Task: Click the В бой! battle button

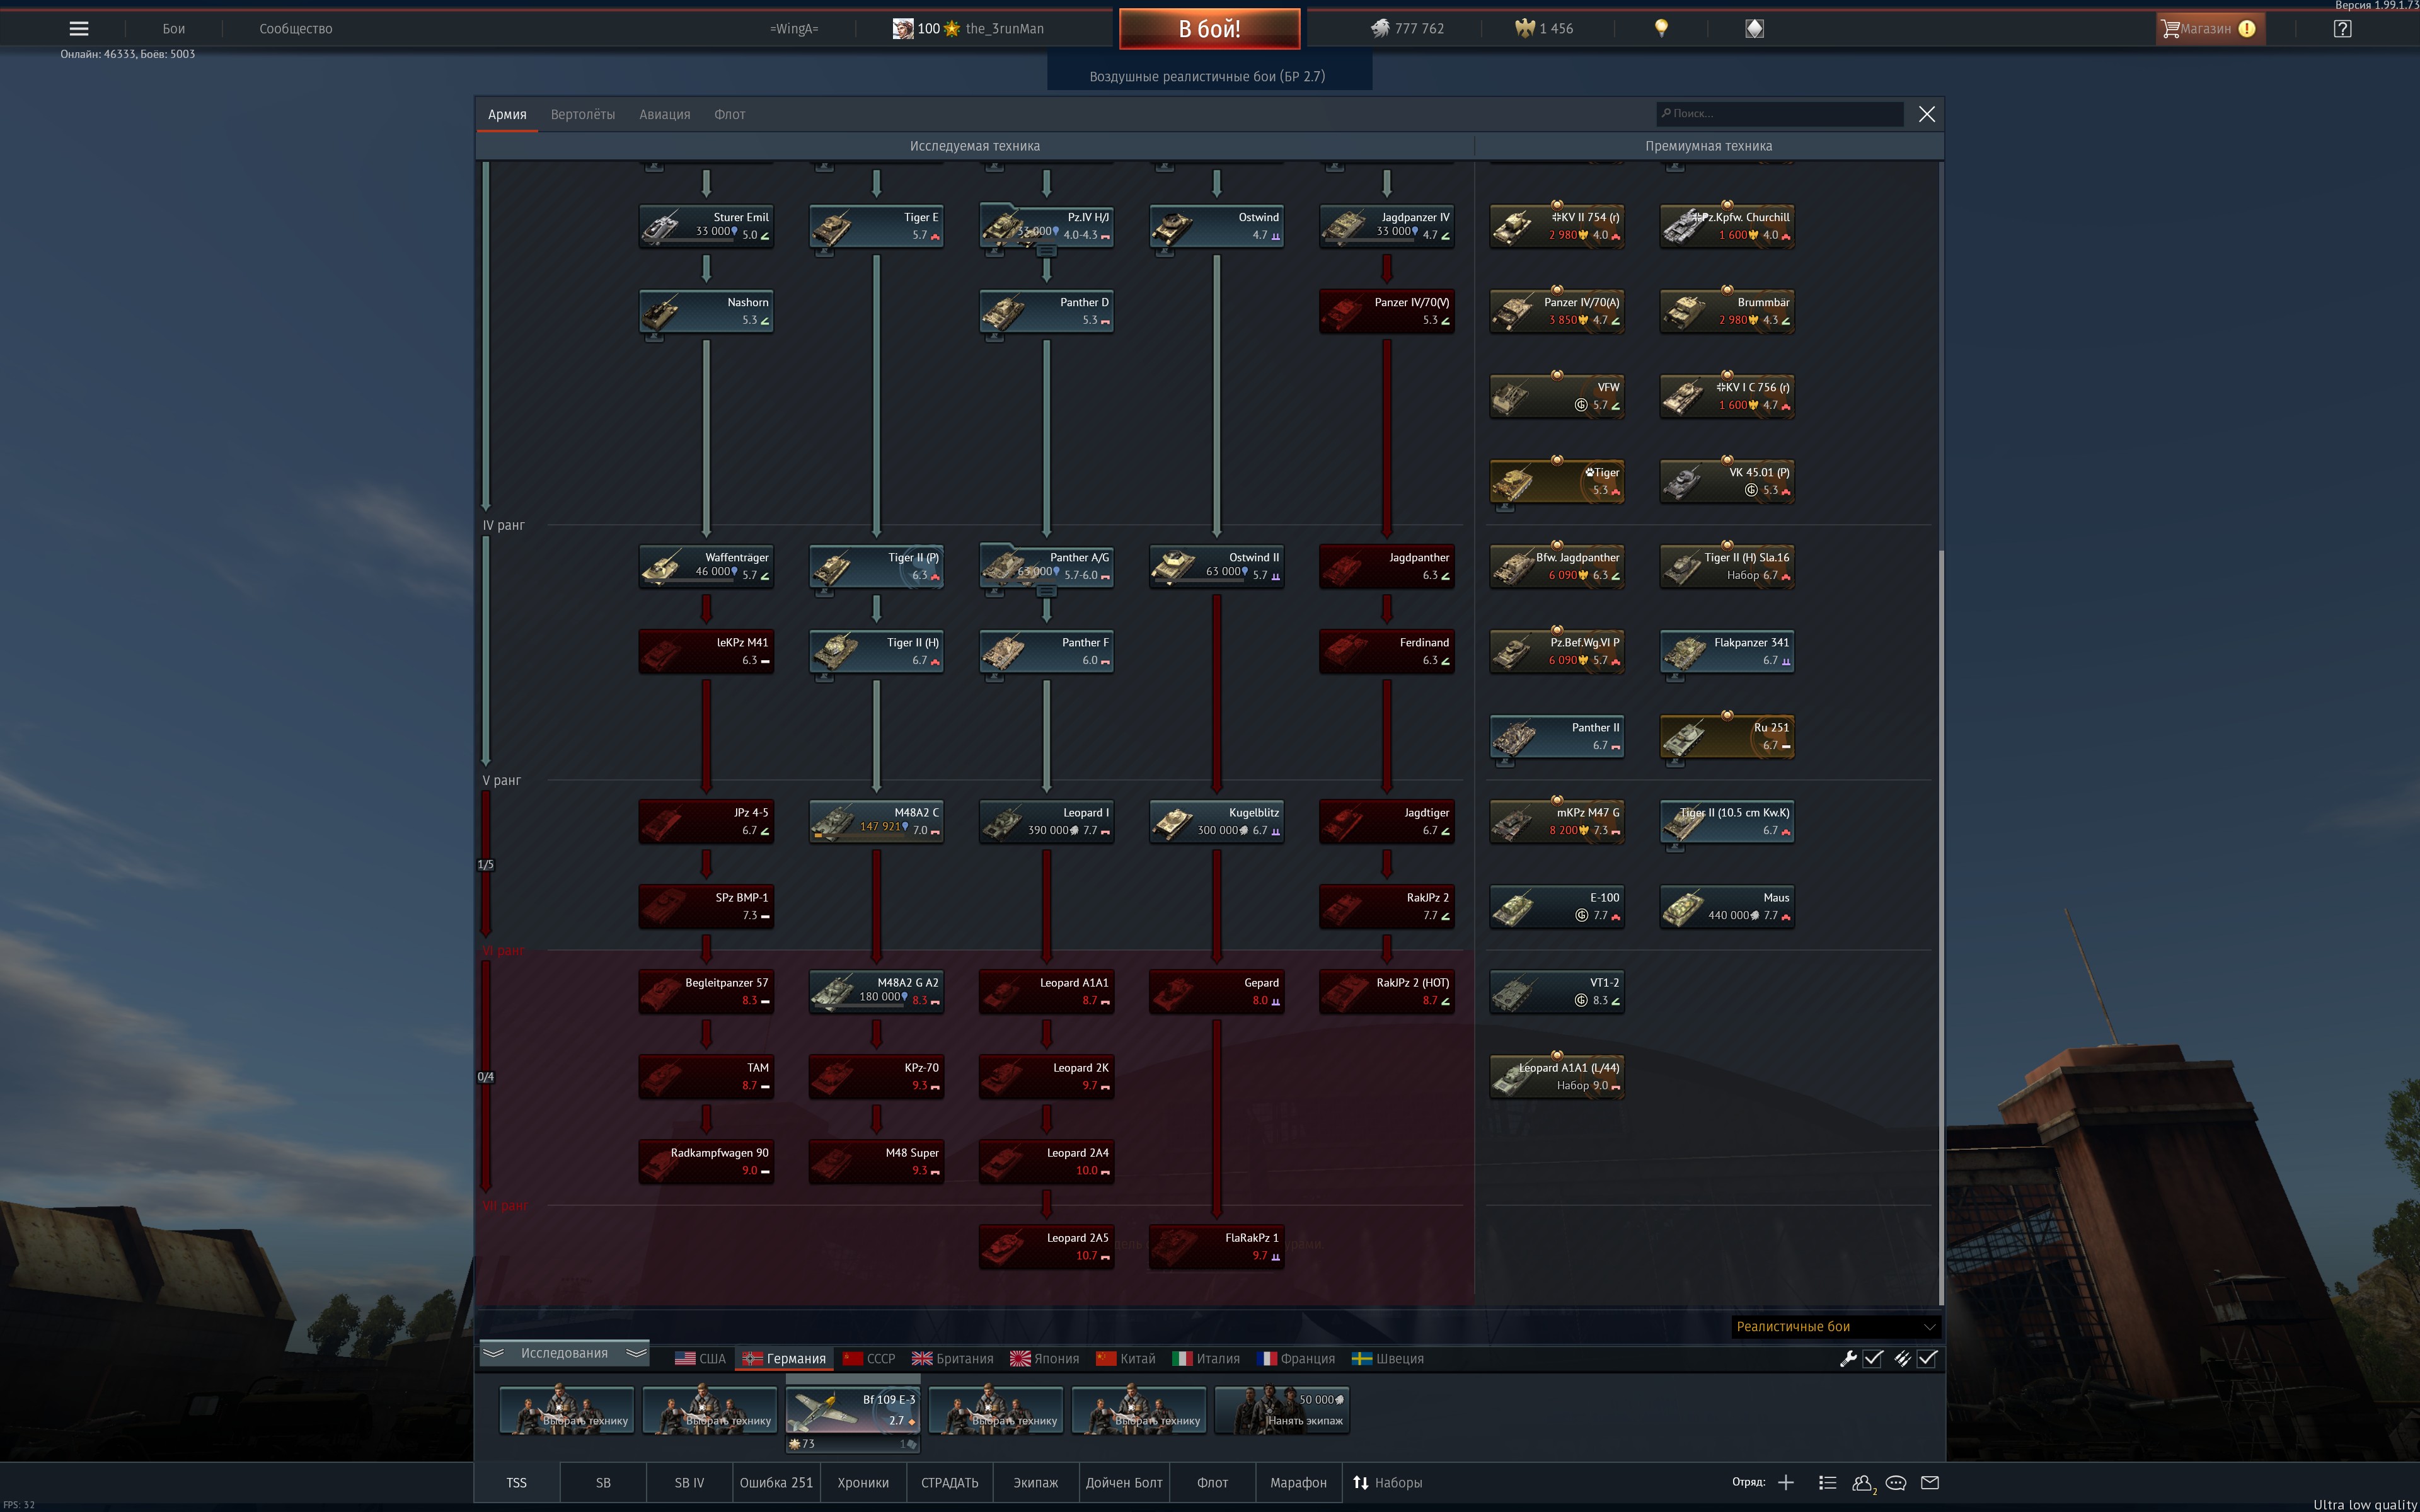Action: coord(1209,29)
